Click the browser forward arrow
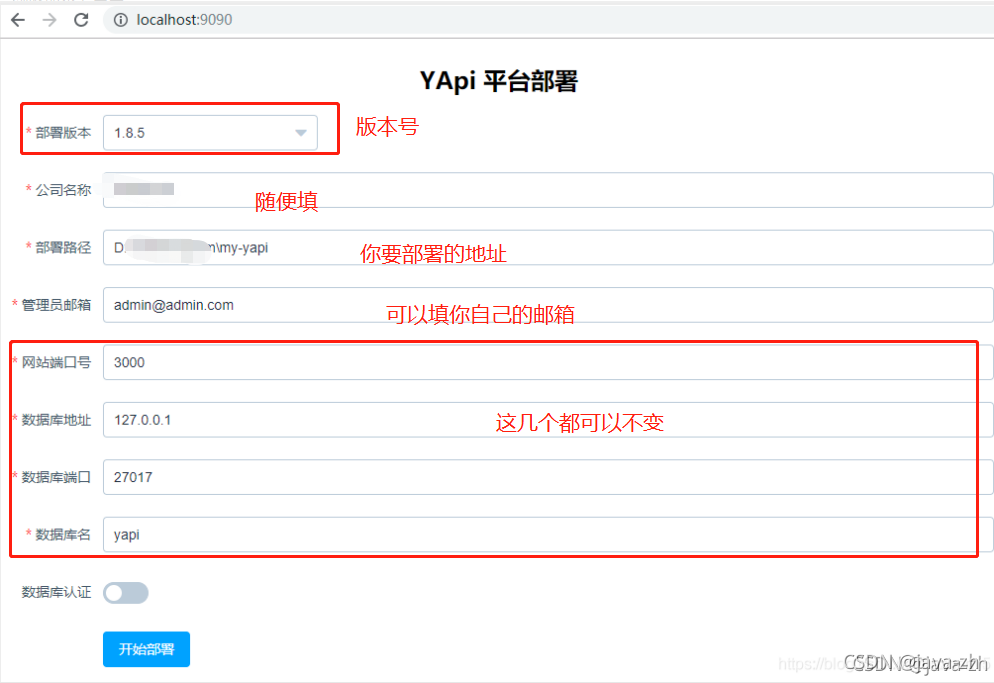Viewport: 994px width, 683px height. (47, 19)
